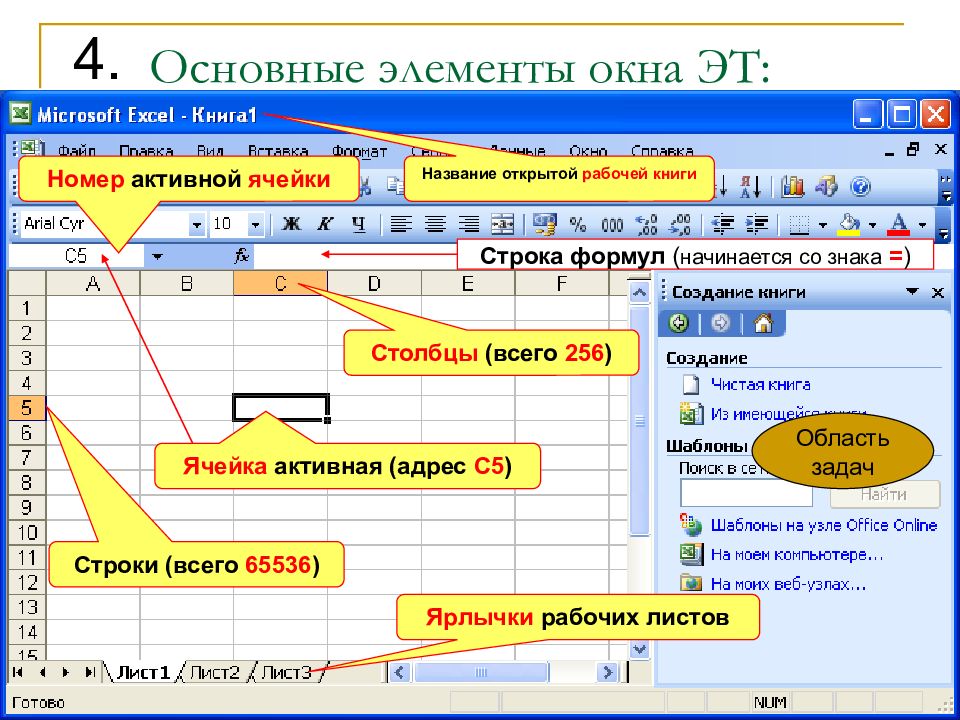Click the Чистая книга link
This screenshot has height=720, width=960.
point(760,384)
